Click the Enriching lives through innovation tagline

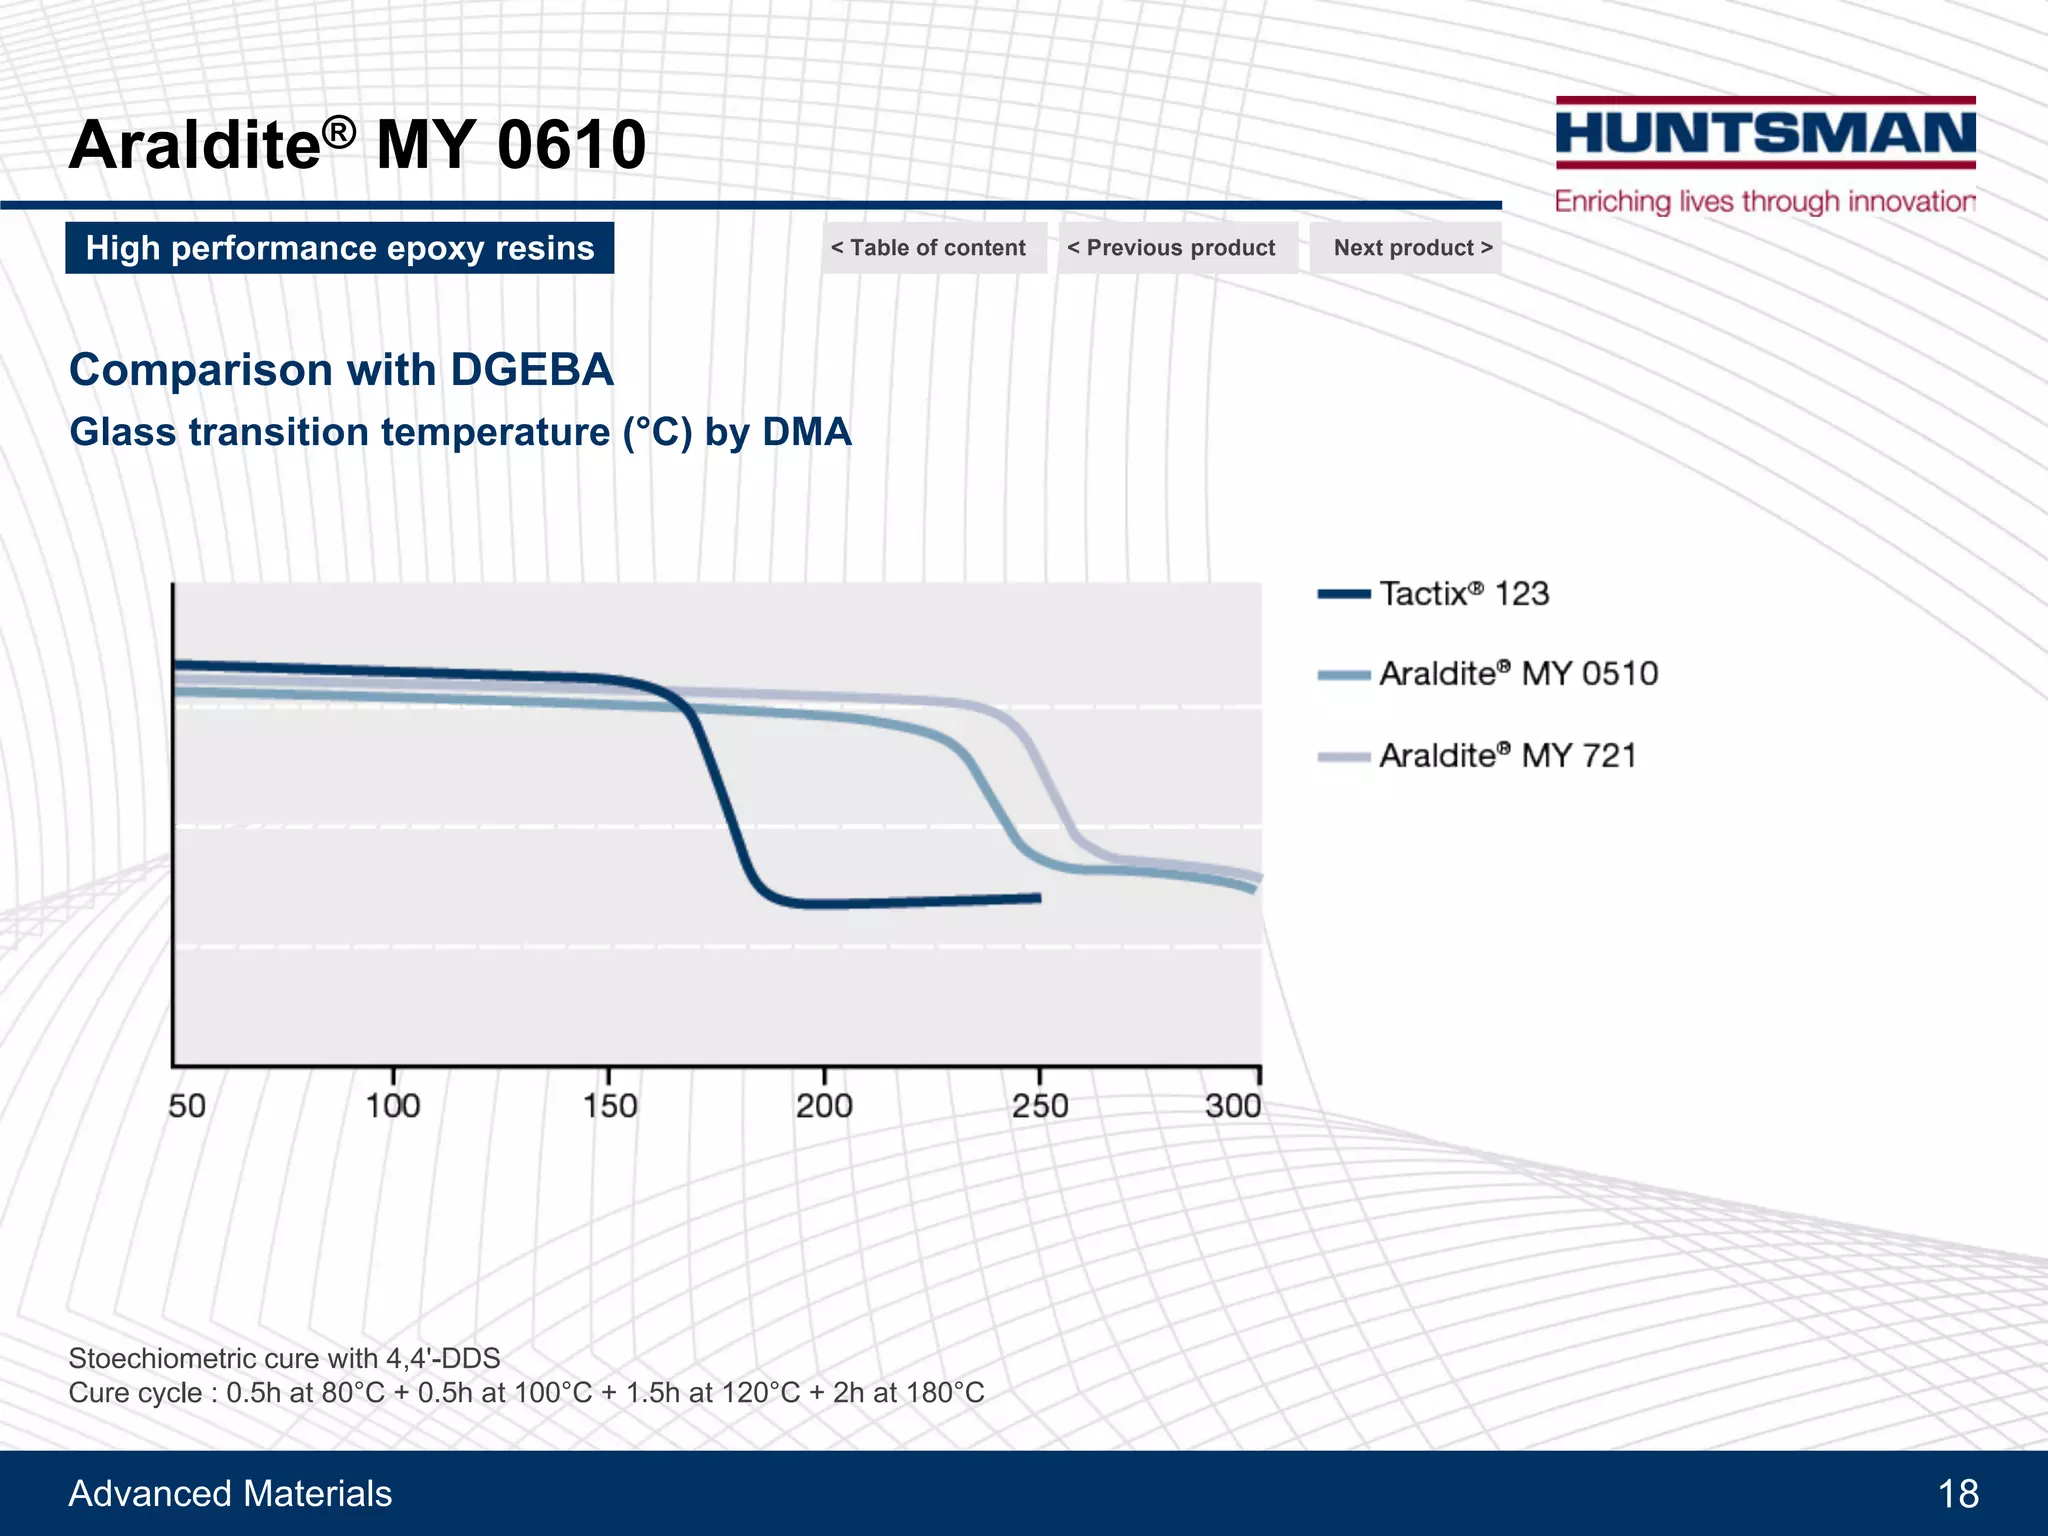(1765, 202)
